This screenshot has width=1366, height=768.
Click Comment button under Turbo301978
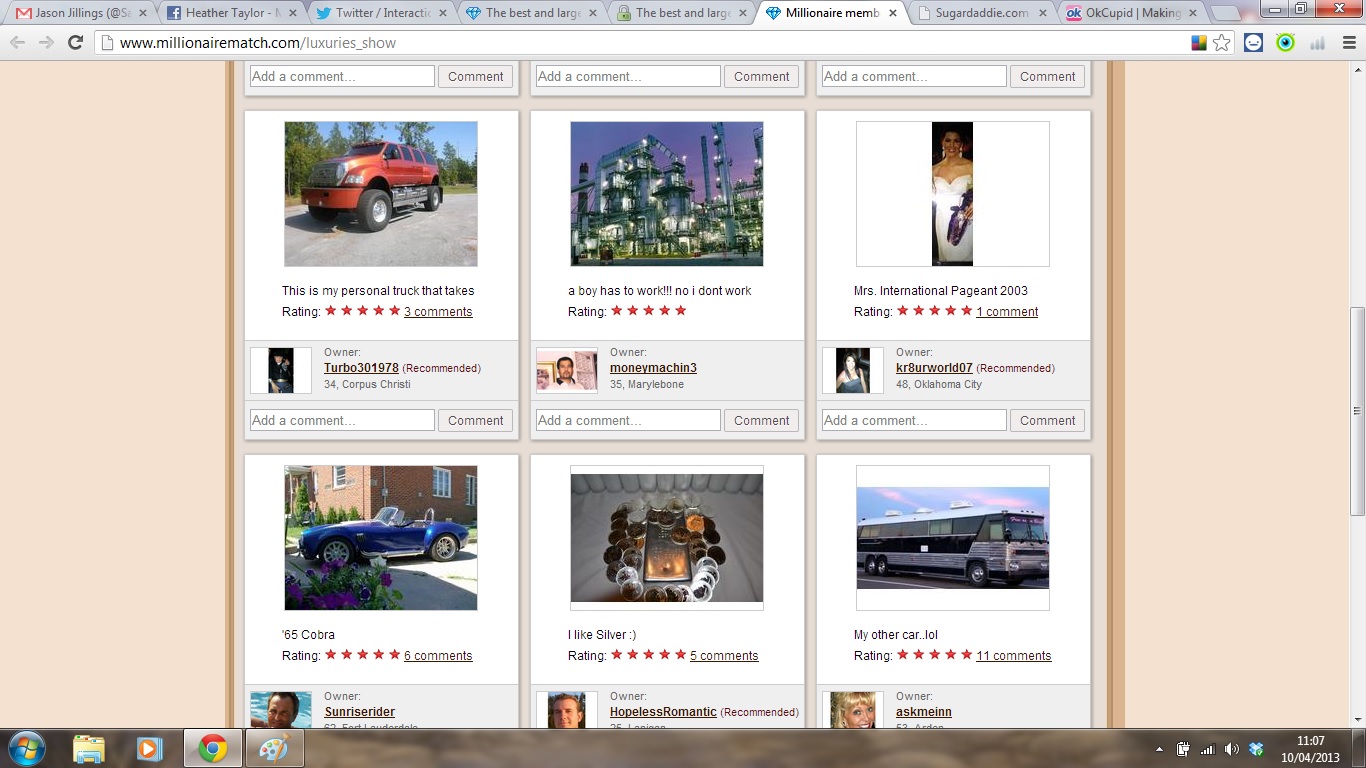click(x=476, y=421)
